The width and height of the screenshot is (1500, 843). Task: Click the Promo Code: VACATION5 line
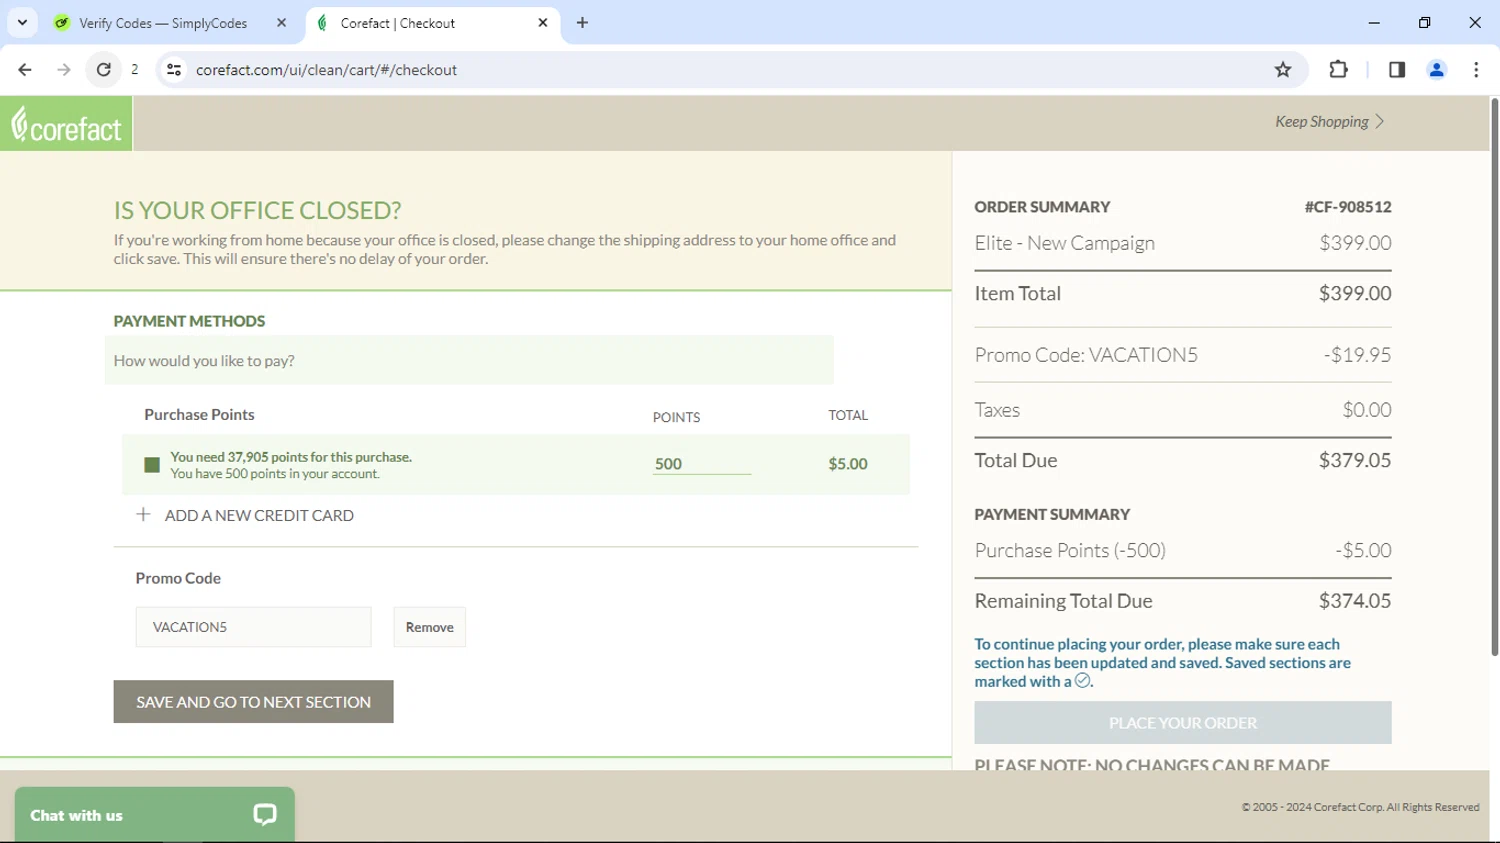(x=1086, y=355)
